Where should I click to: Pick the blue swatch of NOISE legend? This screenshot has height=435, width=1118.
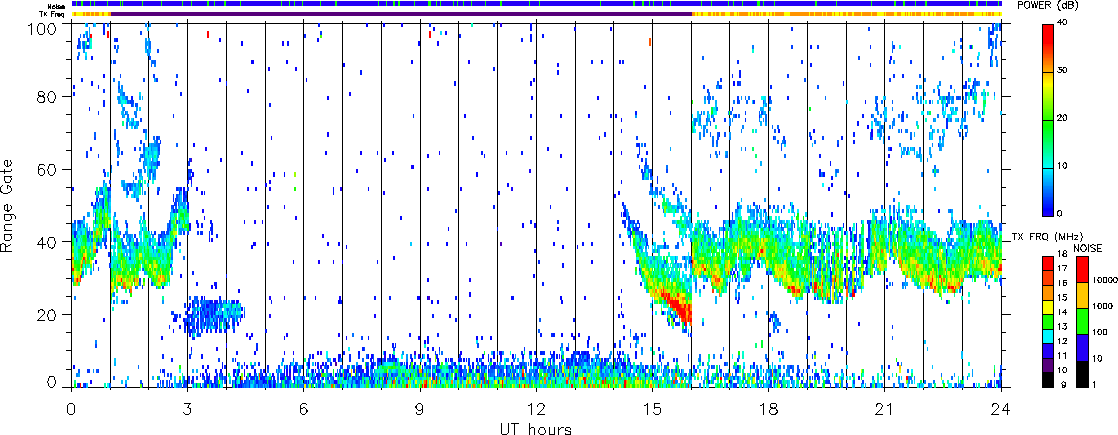pos(1082,348)
